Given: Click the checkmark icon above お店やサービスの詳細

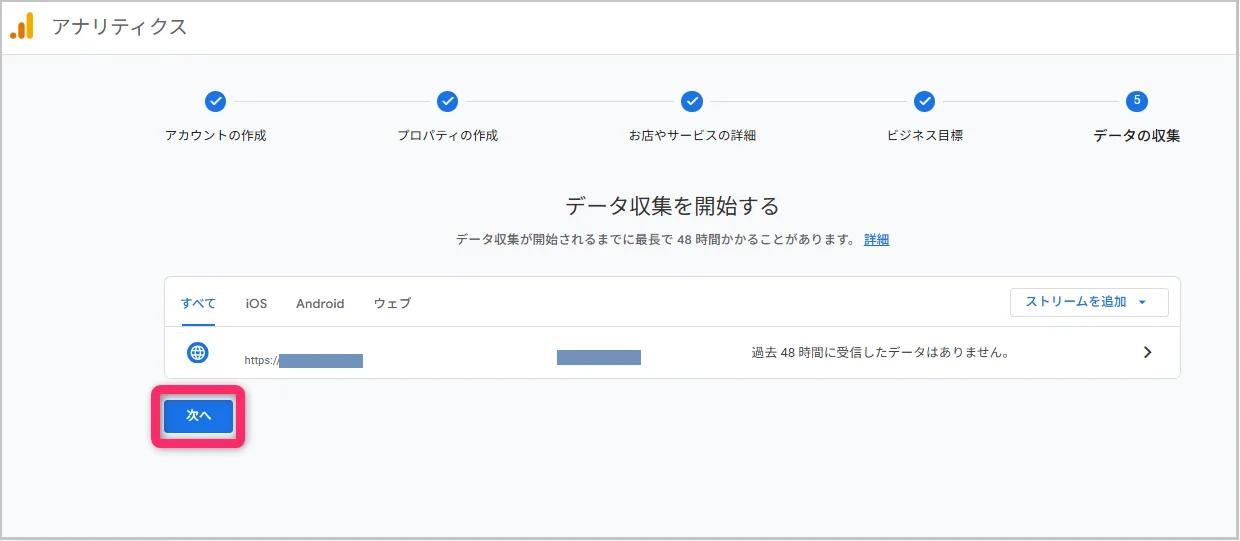Looking at the screenshot, I should 692,101.
